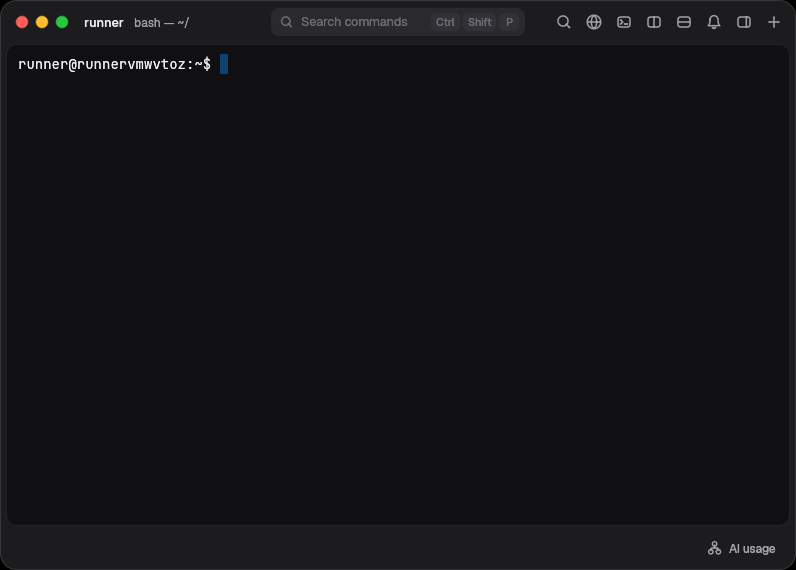
Task: Click the bash — ~/ session label
Action: (x=161, y=23)
